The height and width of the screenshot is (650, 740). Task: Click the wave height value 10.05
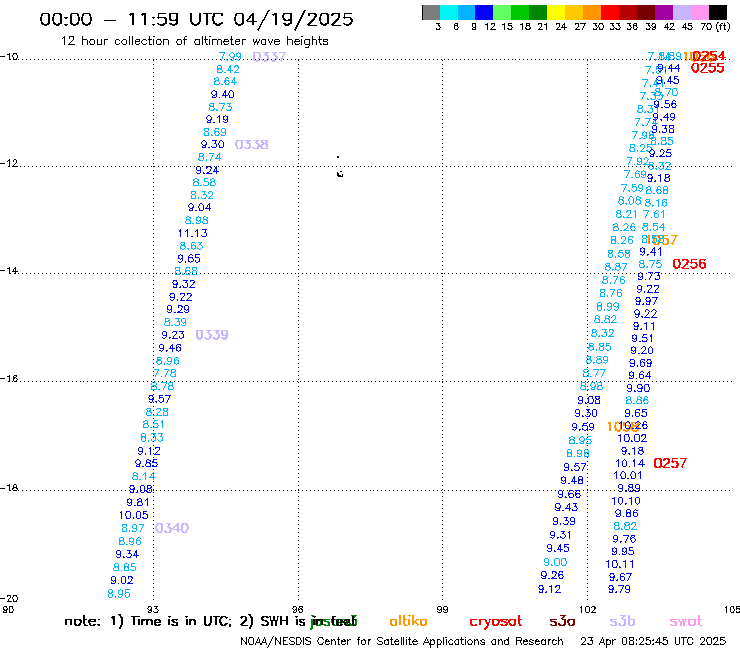tap(133, 515)
